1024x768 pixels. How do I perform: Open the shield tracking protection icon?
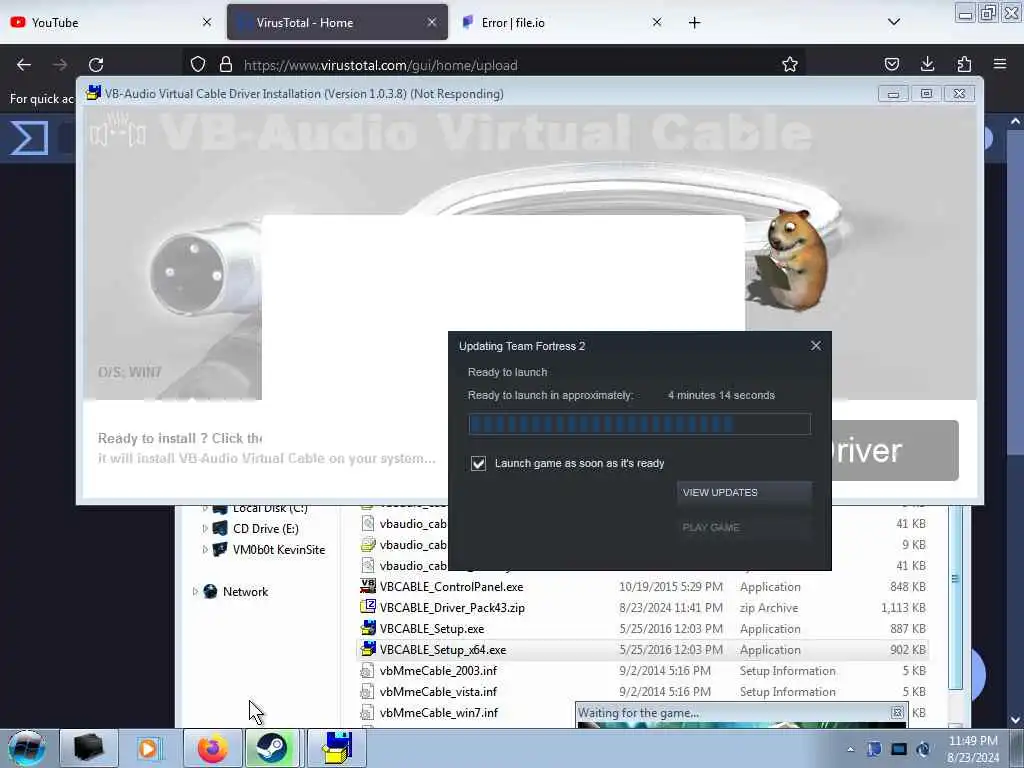tap(198, 65)
